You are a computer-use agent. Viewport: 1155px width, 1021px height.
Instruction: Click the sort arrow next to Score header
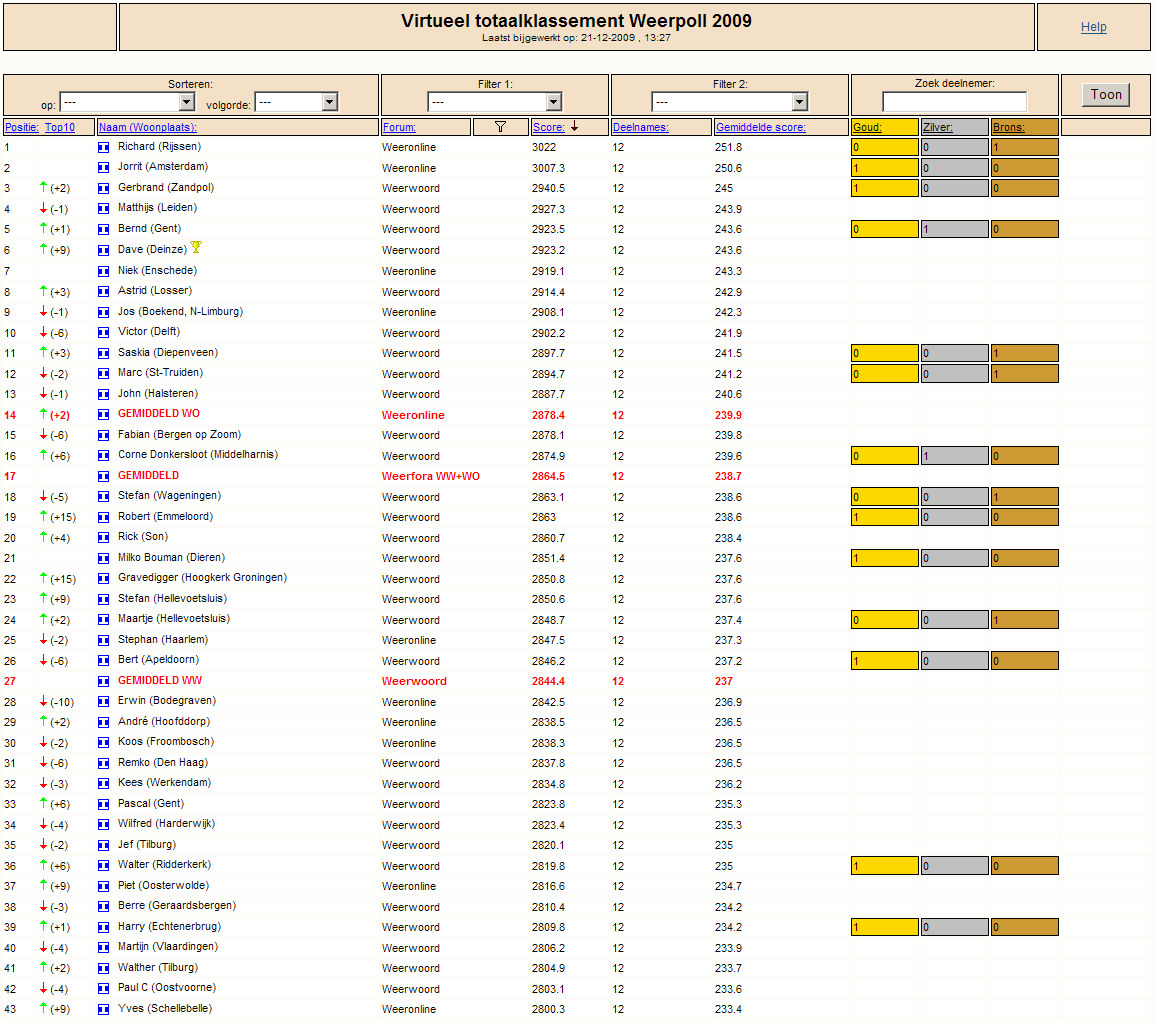(575, 127)
